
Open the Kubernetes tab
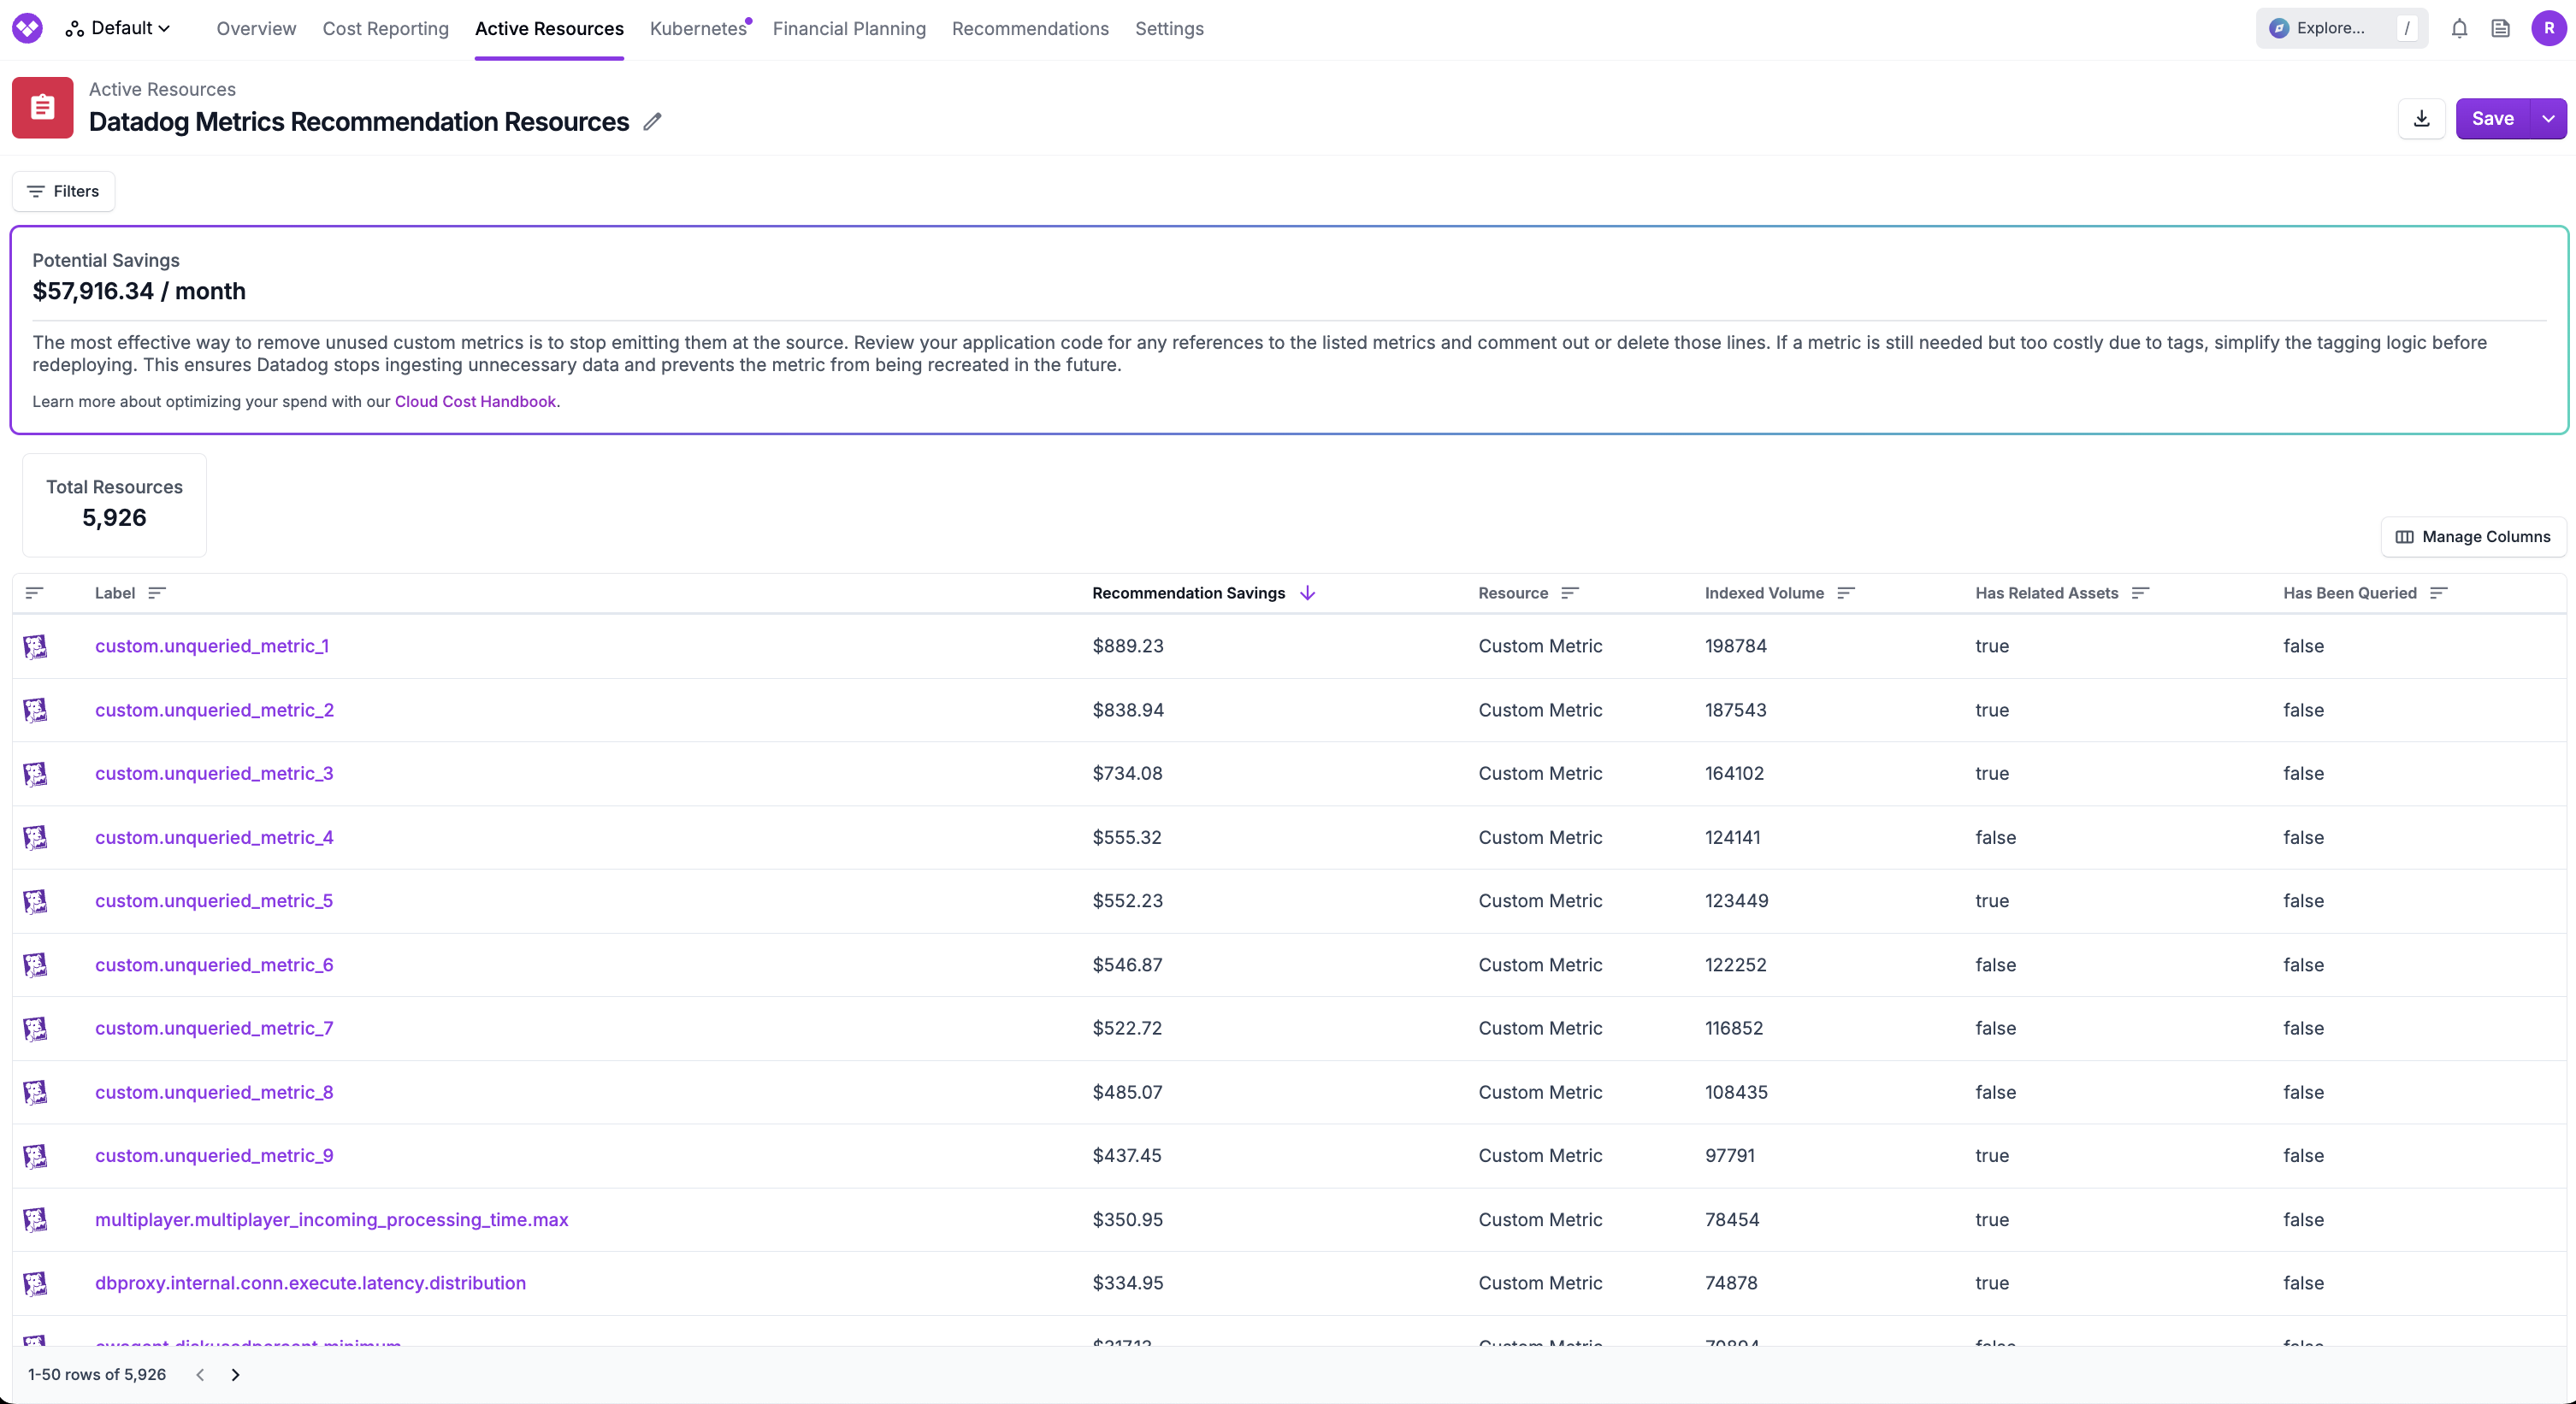[x=697, y=28]
